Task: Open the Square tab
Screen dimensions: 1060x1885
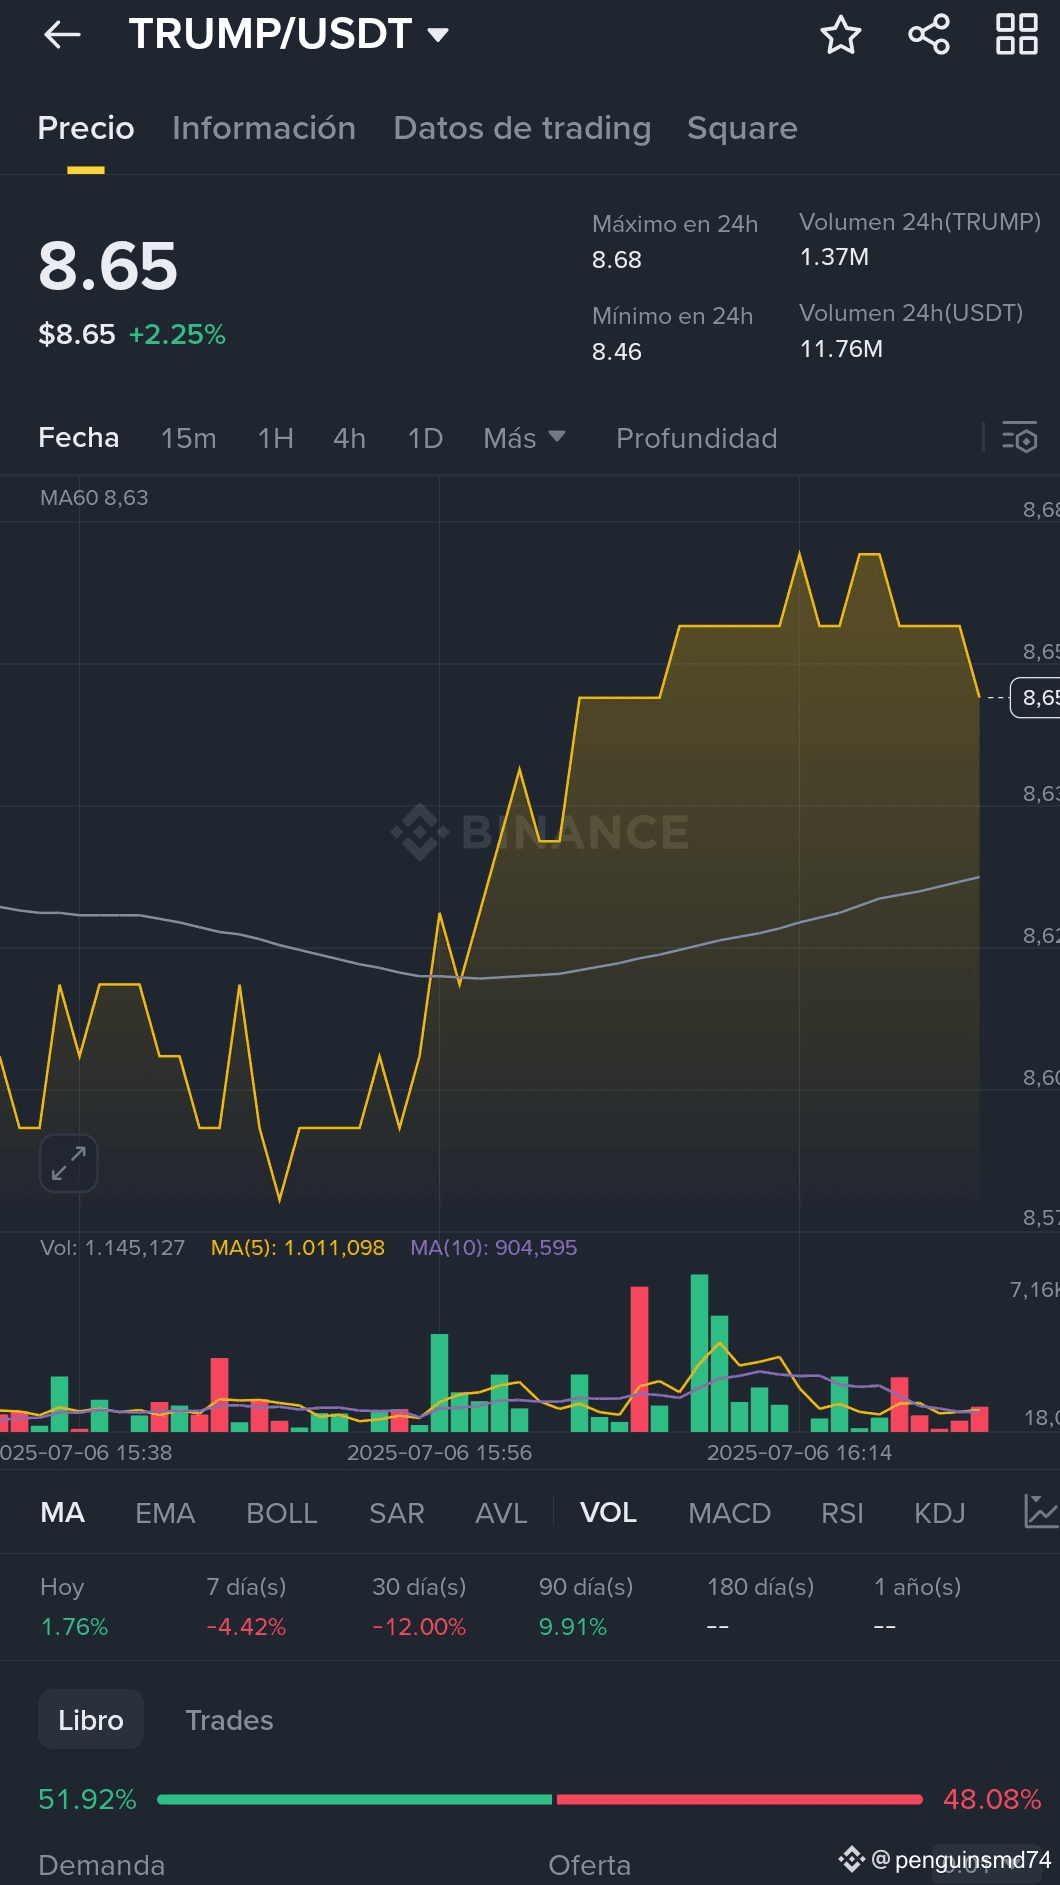Action: [742, 128]
